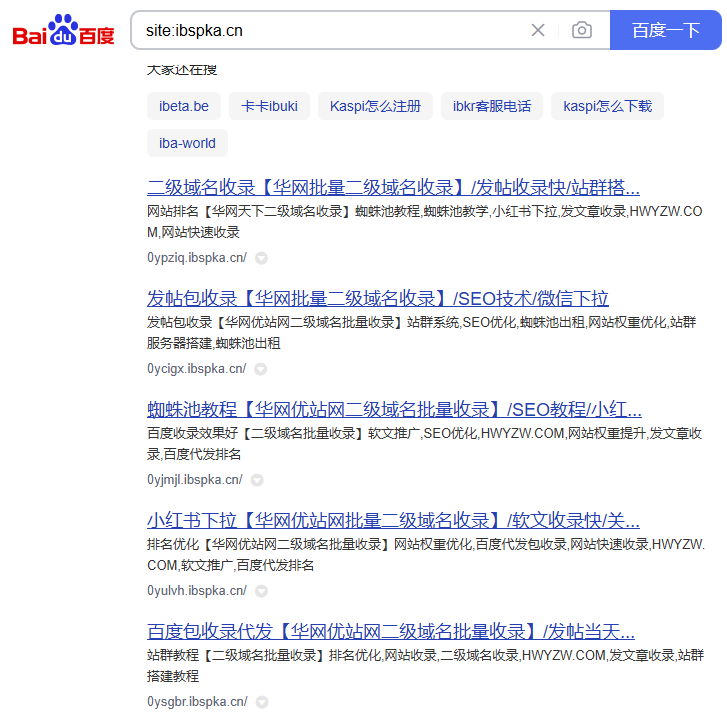Click the iba-world related search
The image size is (727, 726).
[187, 143]
